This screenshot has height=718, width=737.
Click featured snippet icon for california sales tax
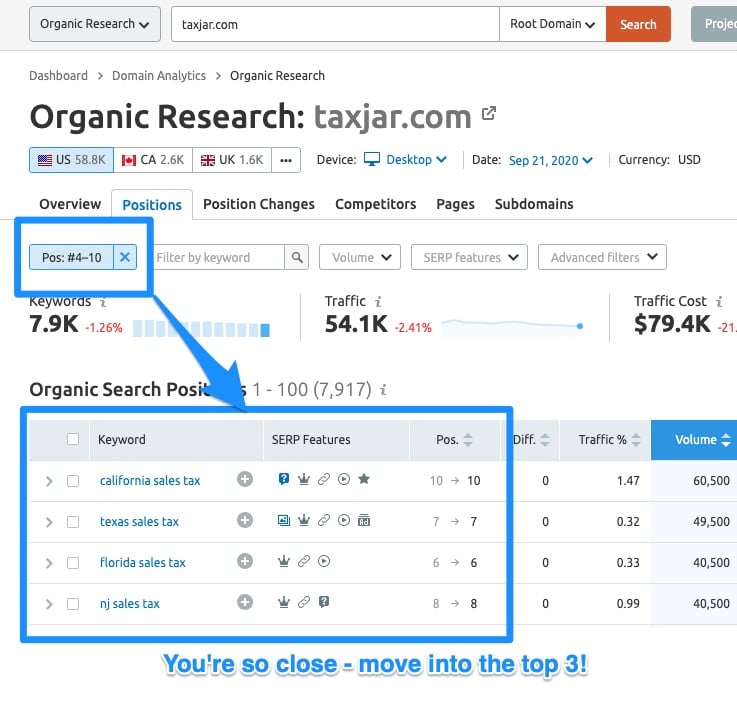click(284, 479)
